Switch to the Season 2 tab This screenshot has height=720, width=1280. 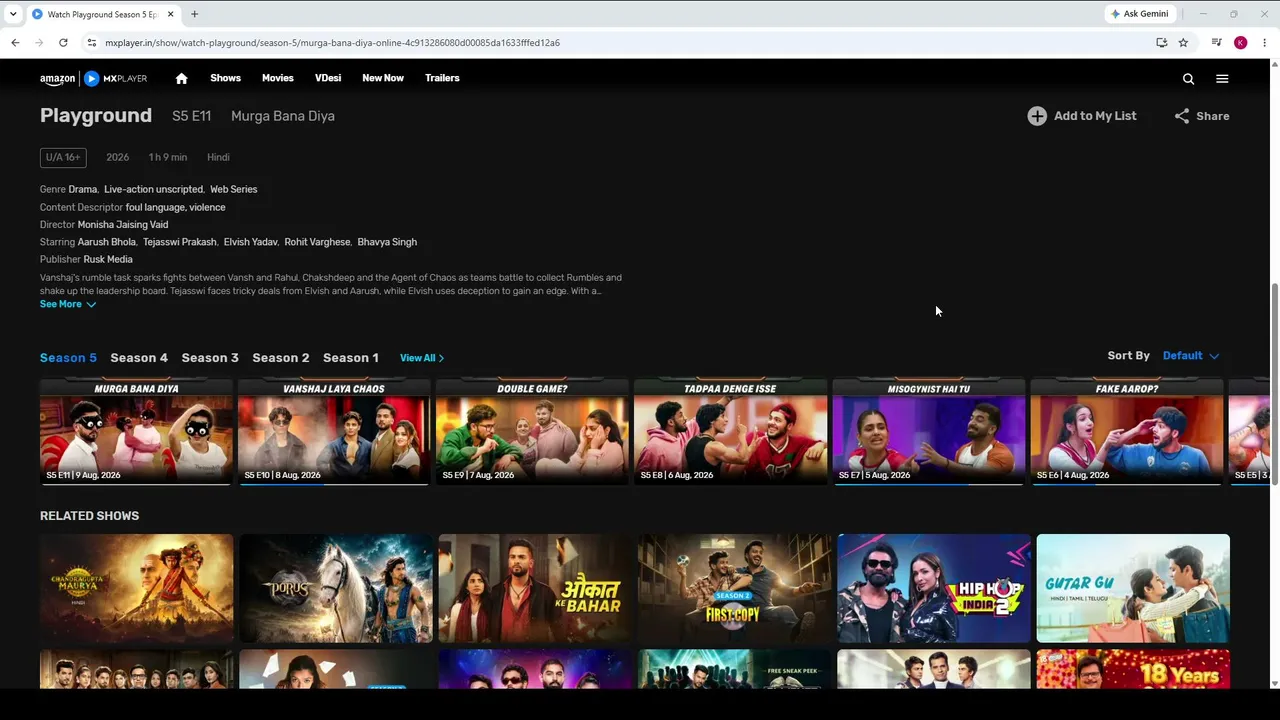(281, 358)
